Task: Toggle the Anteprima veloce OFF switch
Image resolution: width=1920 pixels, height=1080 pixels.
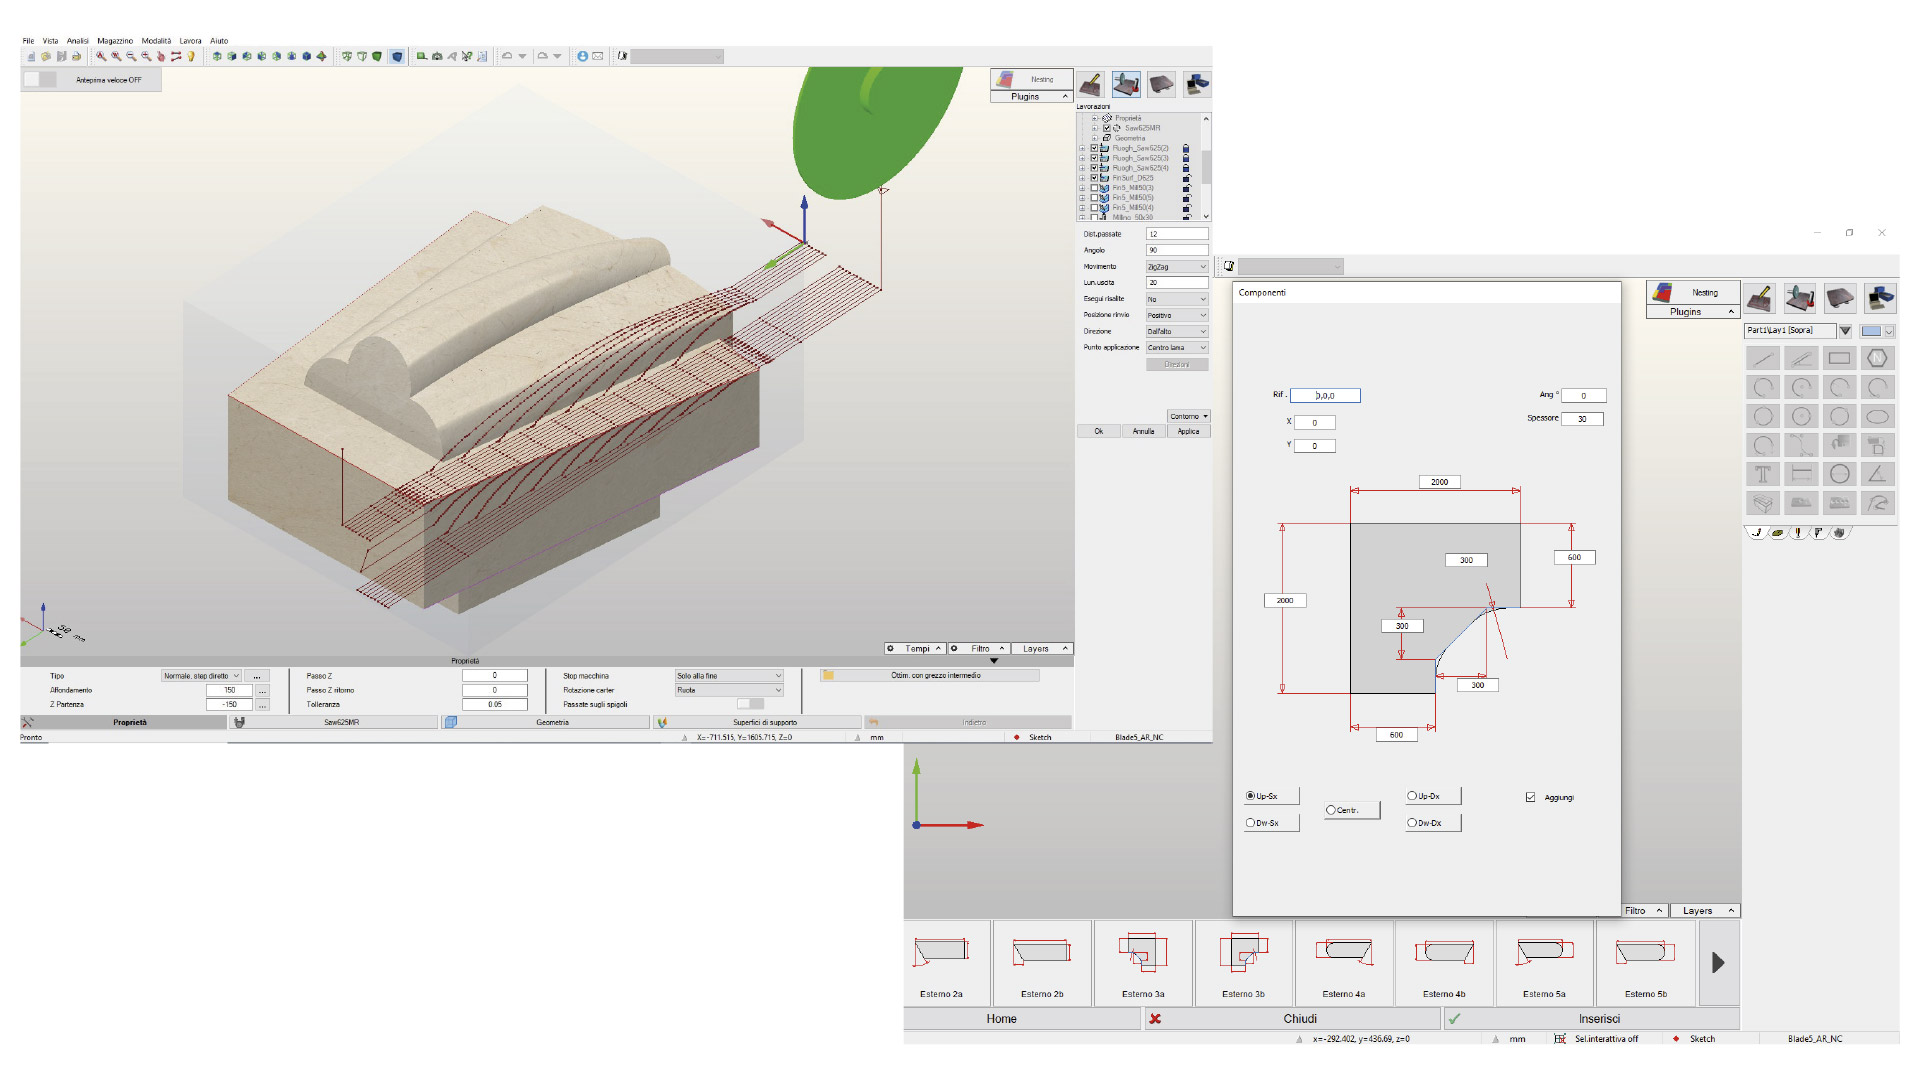Action: pyautogui.click(x=40, y=79)
